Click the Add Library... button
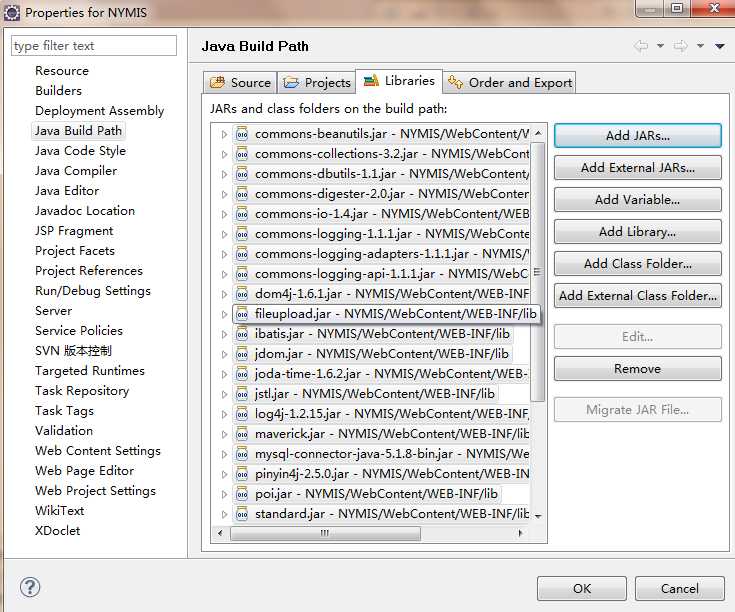735x612 pixels. tap(638, 232)
